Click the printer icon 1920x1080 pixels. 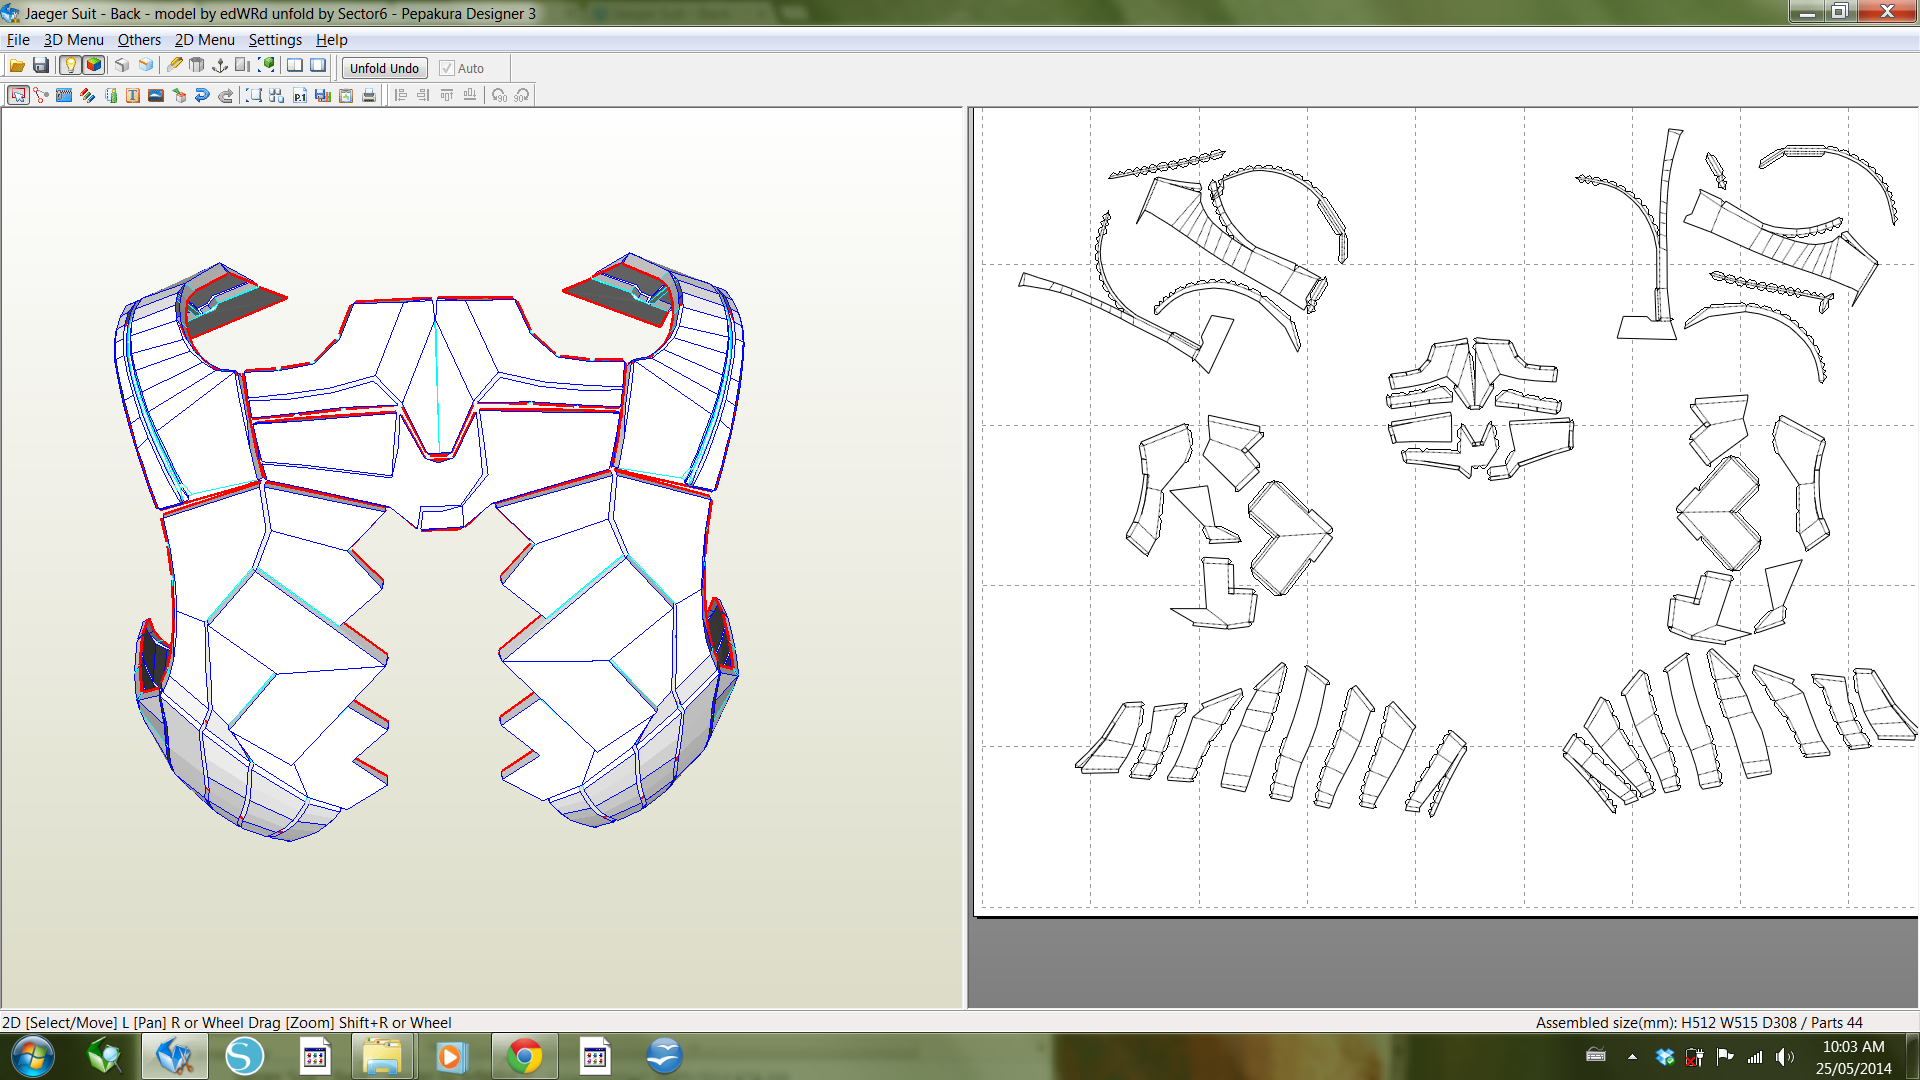[369, 96]
